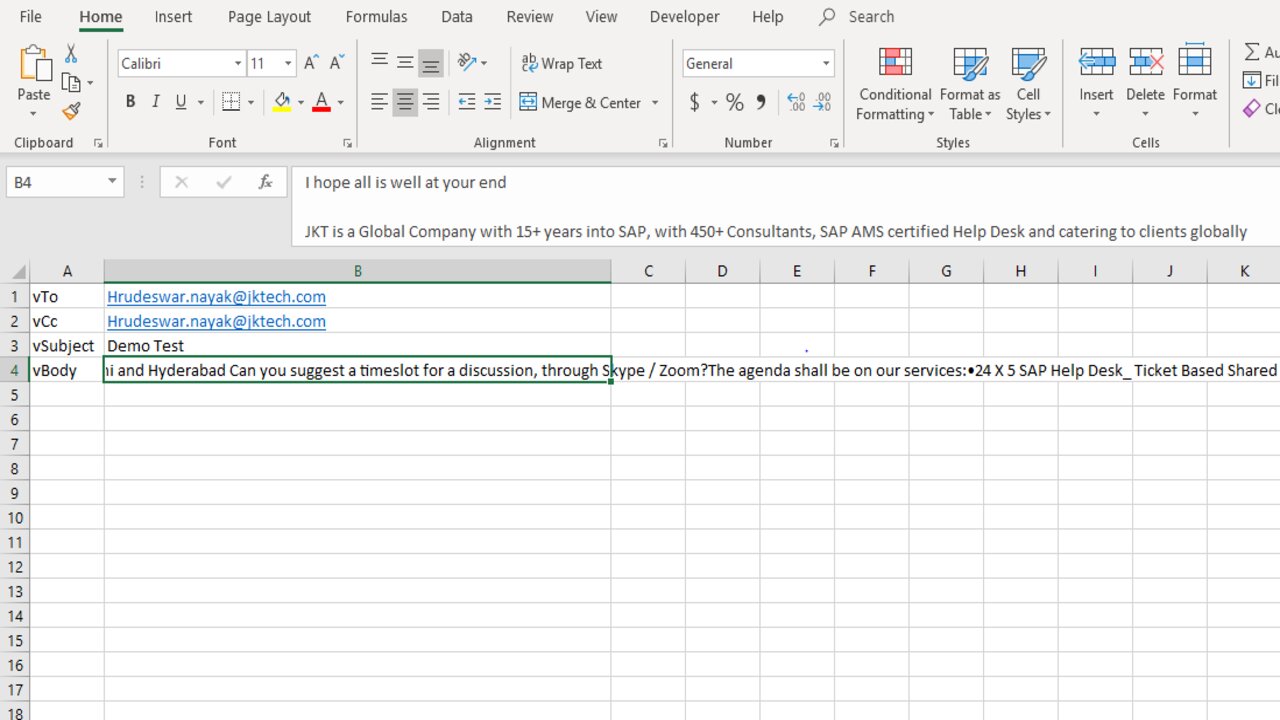Cut selection with the scissors icon
The width and height of the screenshot is (1280, 720).
pyautogui.click(x=71, y=54)
